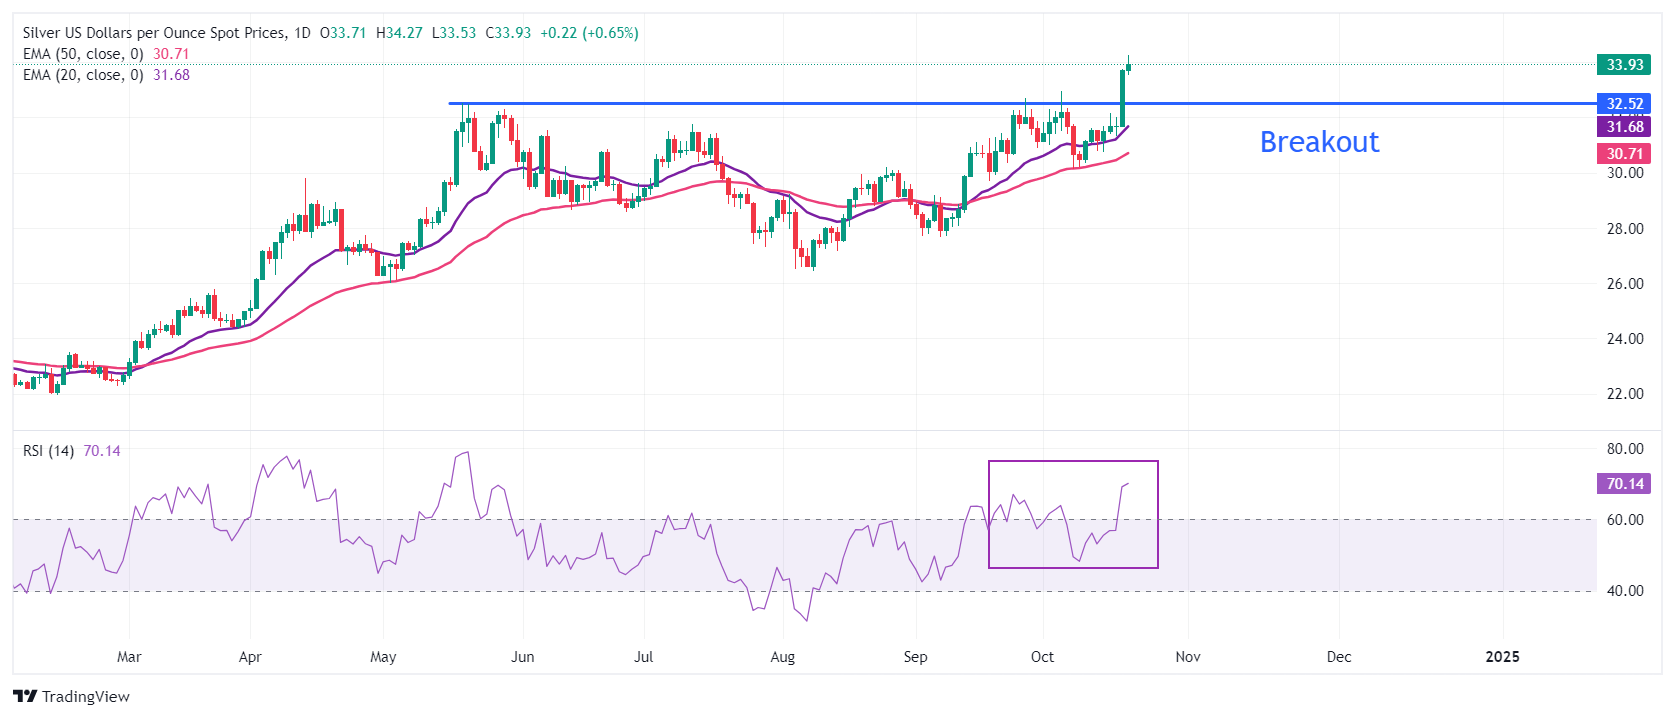Select the EMA (20, close, 0) indicator label
The height and width of the screenshot is (718, 1675).
tap(83, 75)
